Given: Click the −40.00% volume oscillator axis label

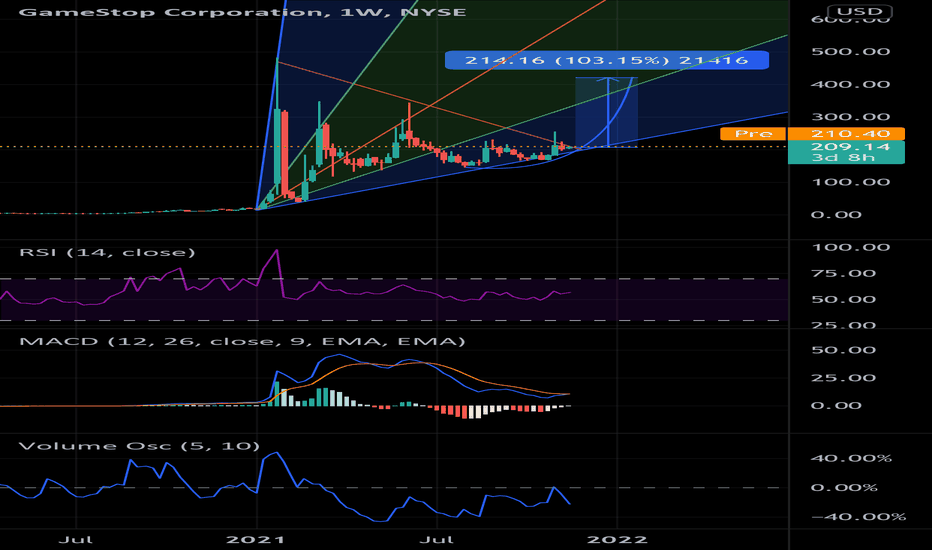Looking at the screenshot, I should (x=858, y=517).
